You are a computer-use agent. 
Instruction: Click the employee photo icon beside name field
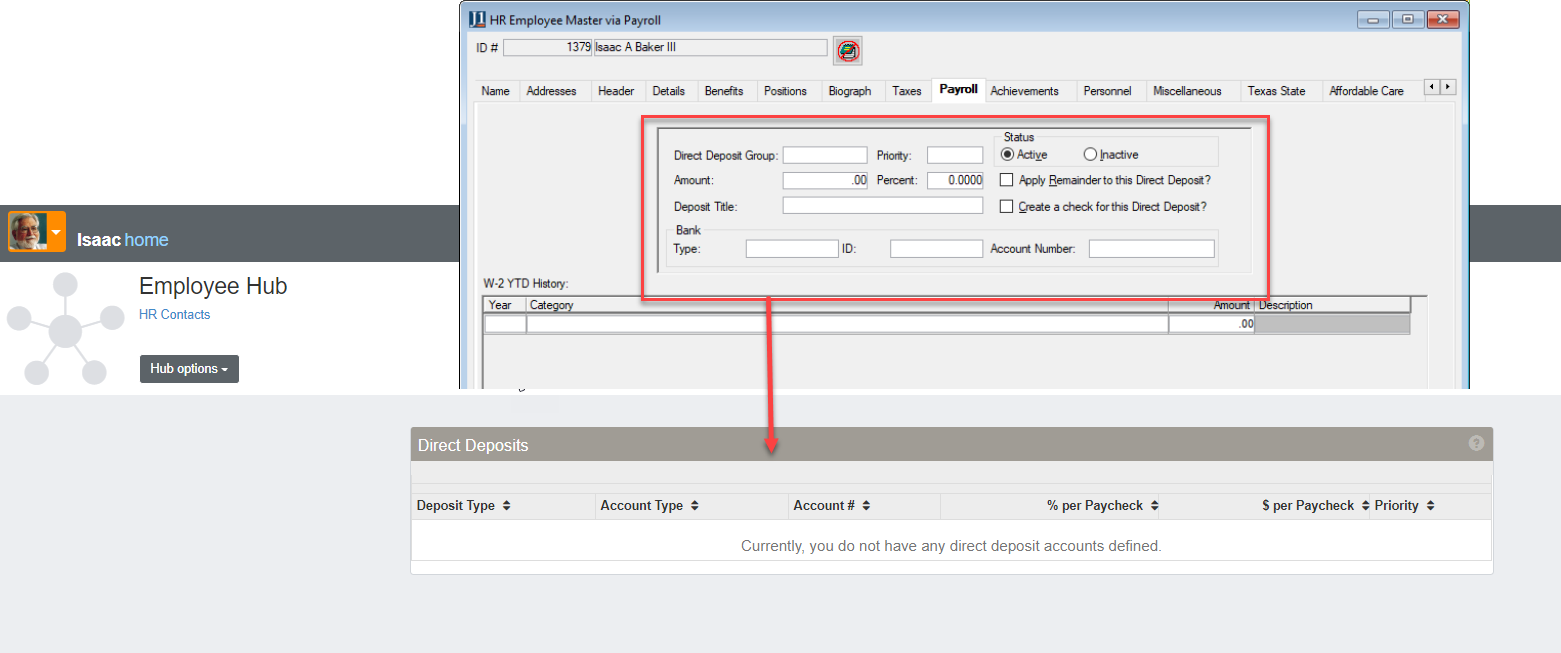click(x=847, y=49)
